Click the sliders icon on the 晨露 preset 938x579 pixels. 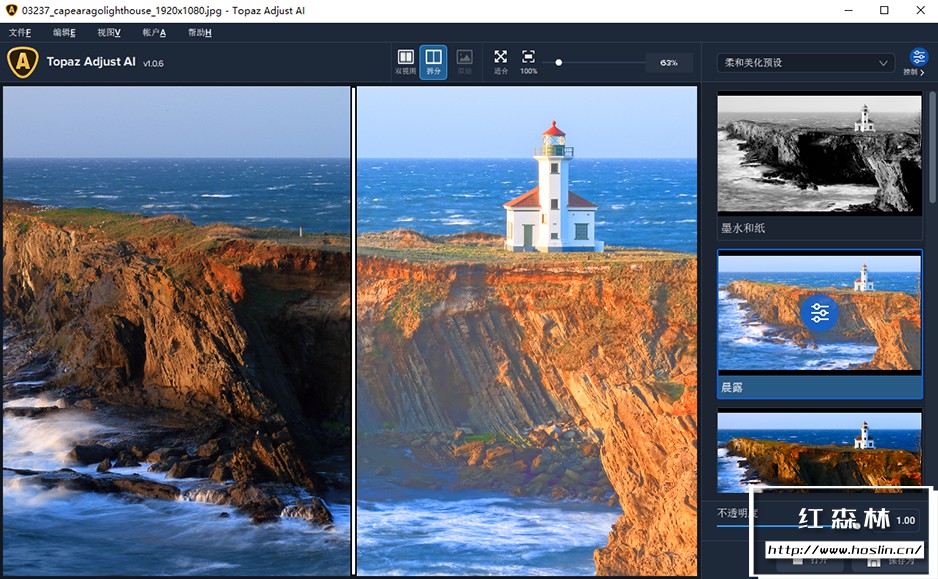[819, 313]
